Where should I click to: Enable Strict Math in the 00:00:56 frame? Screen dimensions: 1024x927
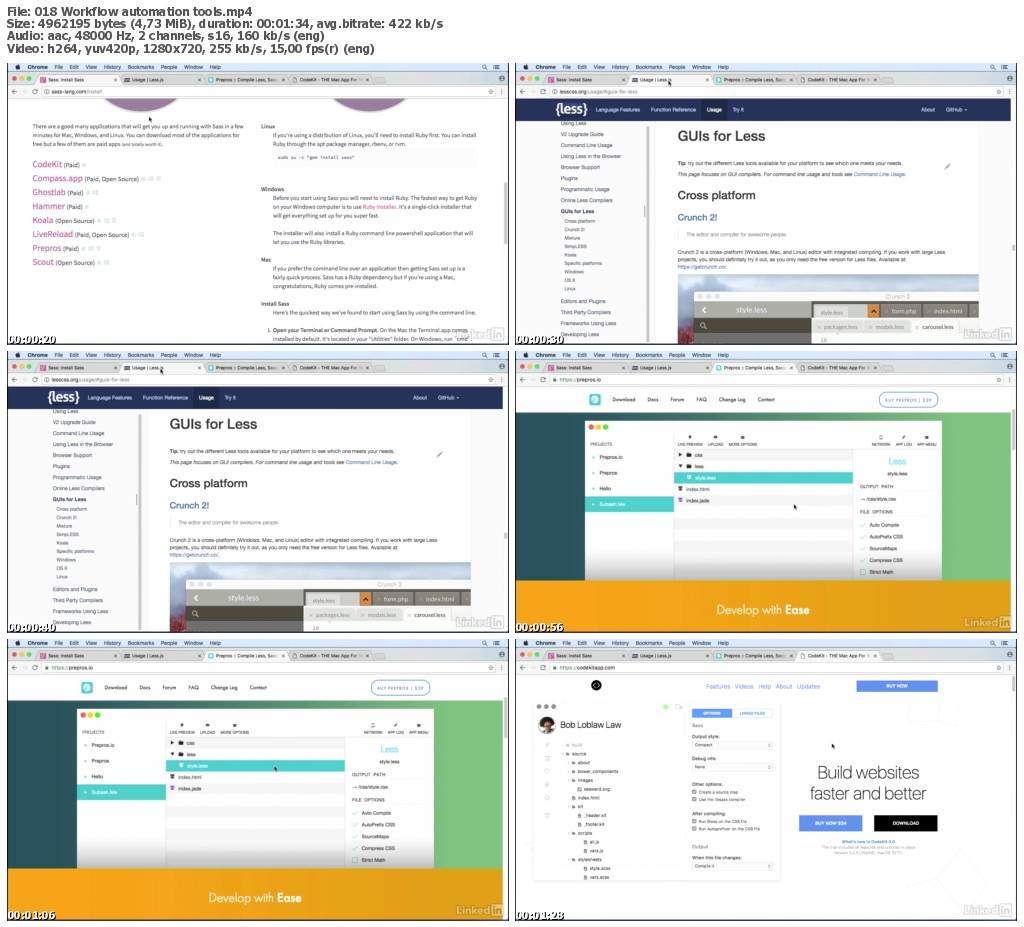coord(863,572)
